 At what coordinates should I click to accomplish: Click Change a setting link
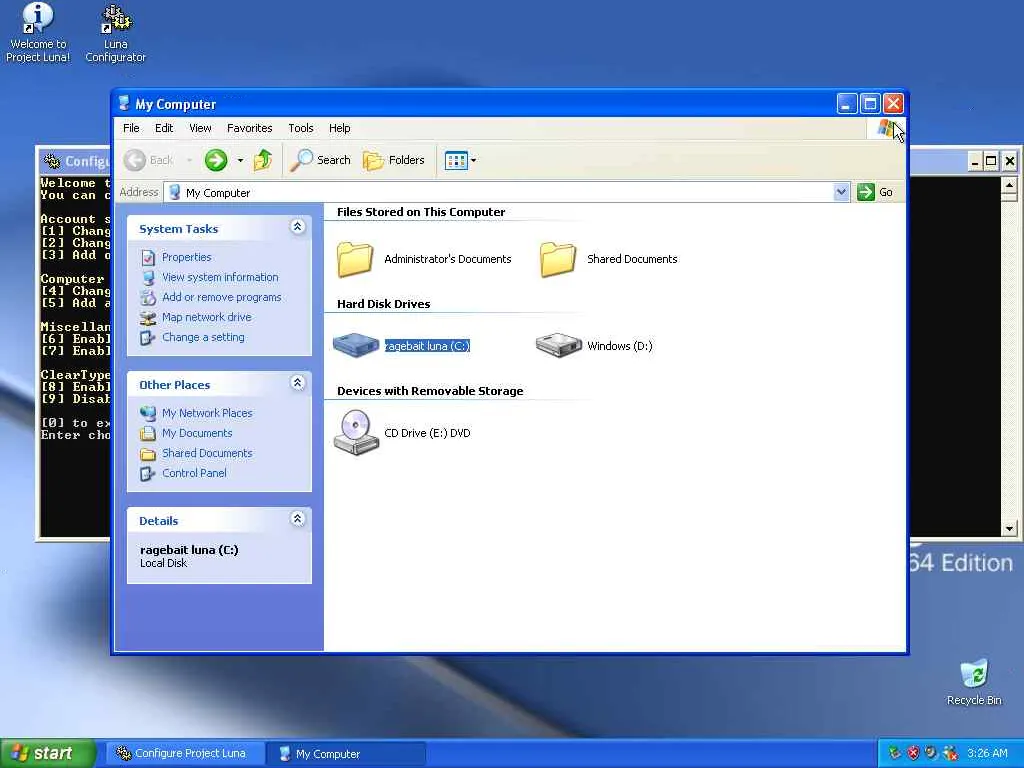tap(203, 337)
